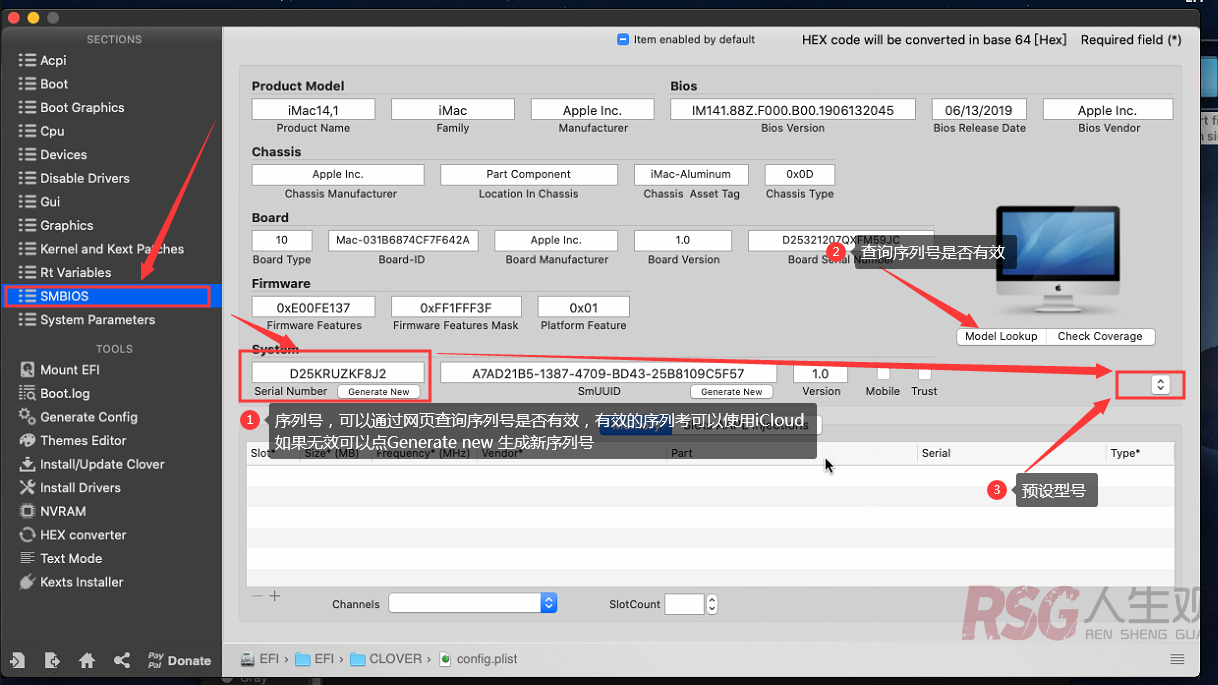
Task: Click the CLOVER folder in path bar
Action: point(386,659)
